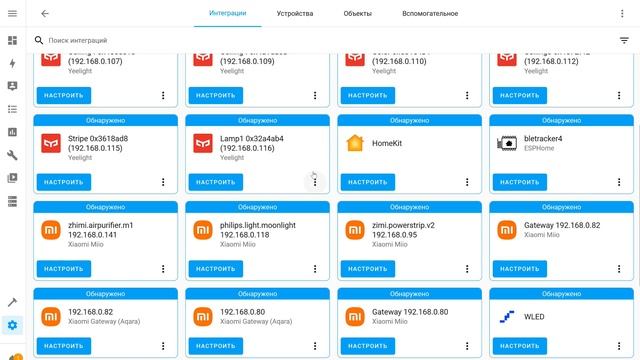Switch to the Вспомогательное tab
640x360 pixels.
[x=430, y=13]
